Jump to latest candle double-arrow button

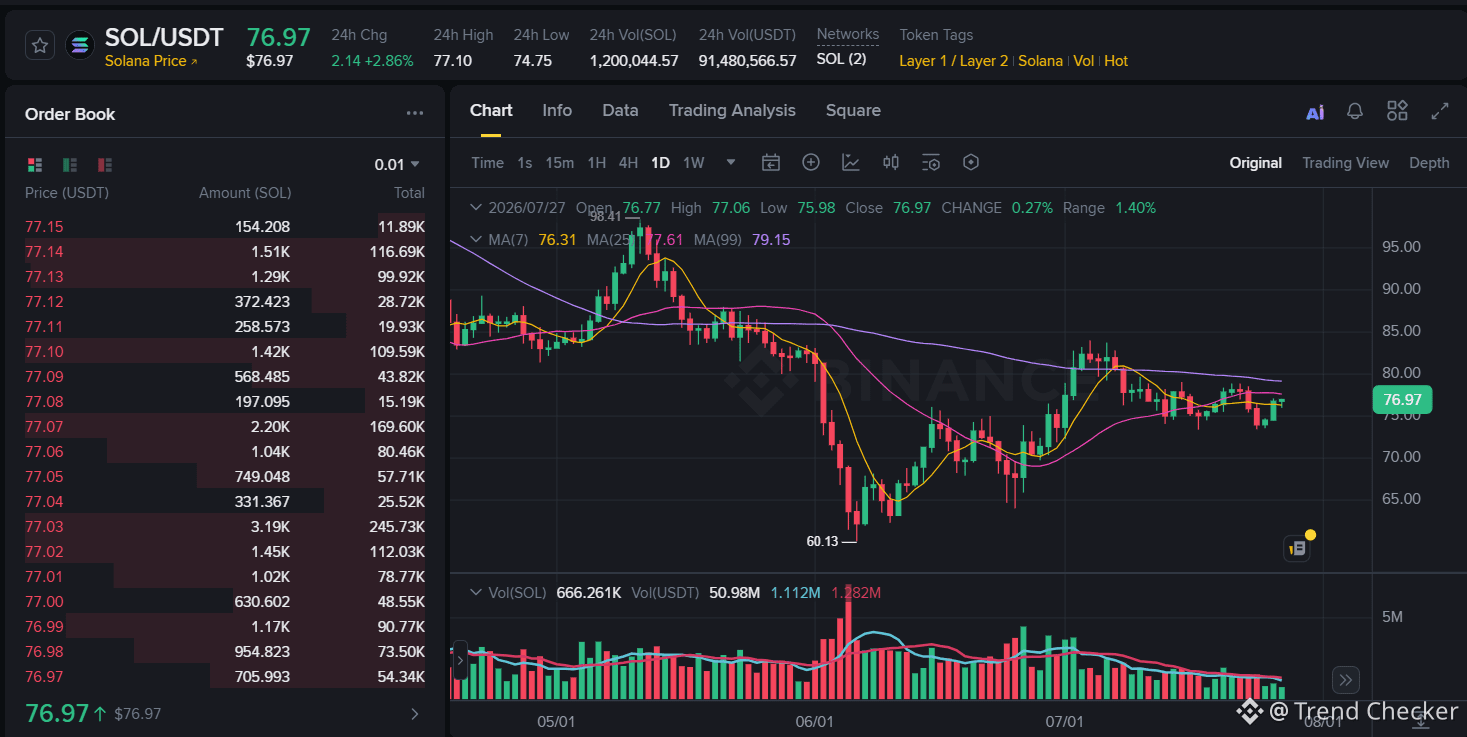click(1345, 680)
